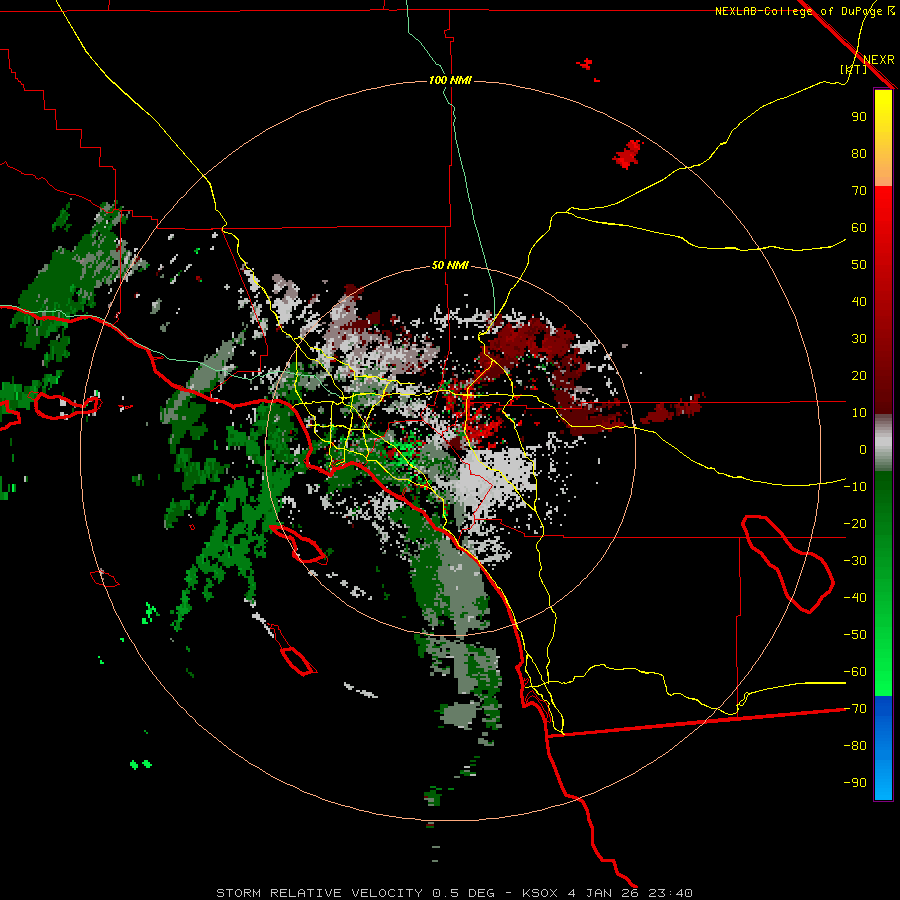Click the 50 value on the velocity scale
Screen dimensions: 900x900
pyautogui.click(x=859, y=265)
